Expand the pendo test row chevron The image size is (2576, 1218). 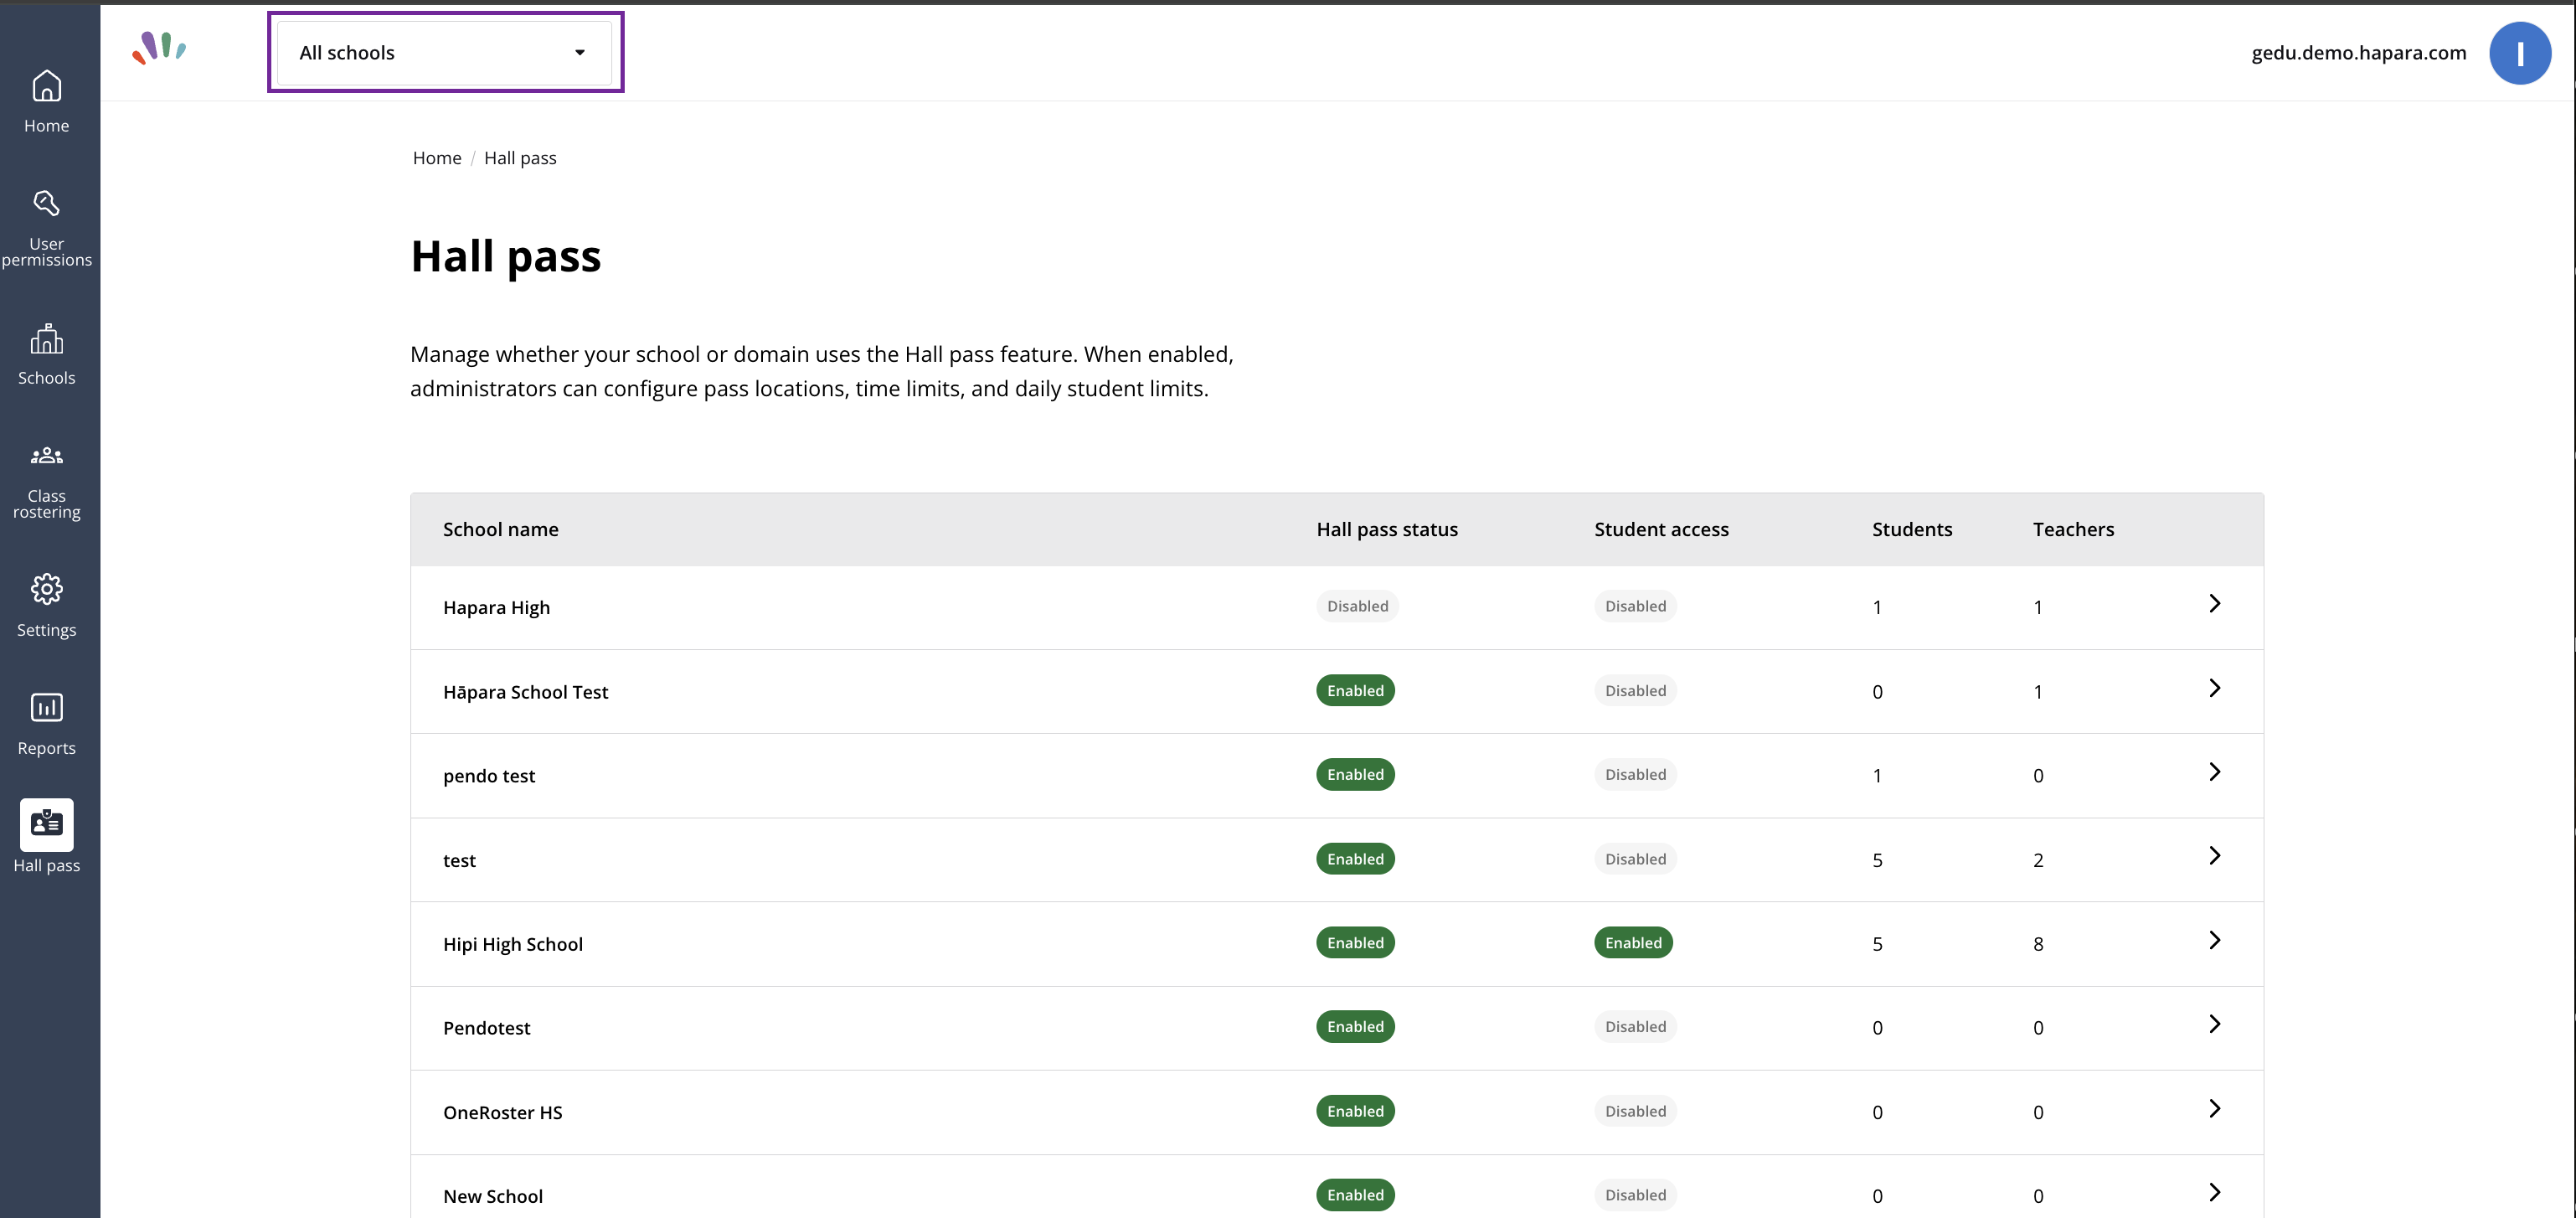tap(2214, 772)
